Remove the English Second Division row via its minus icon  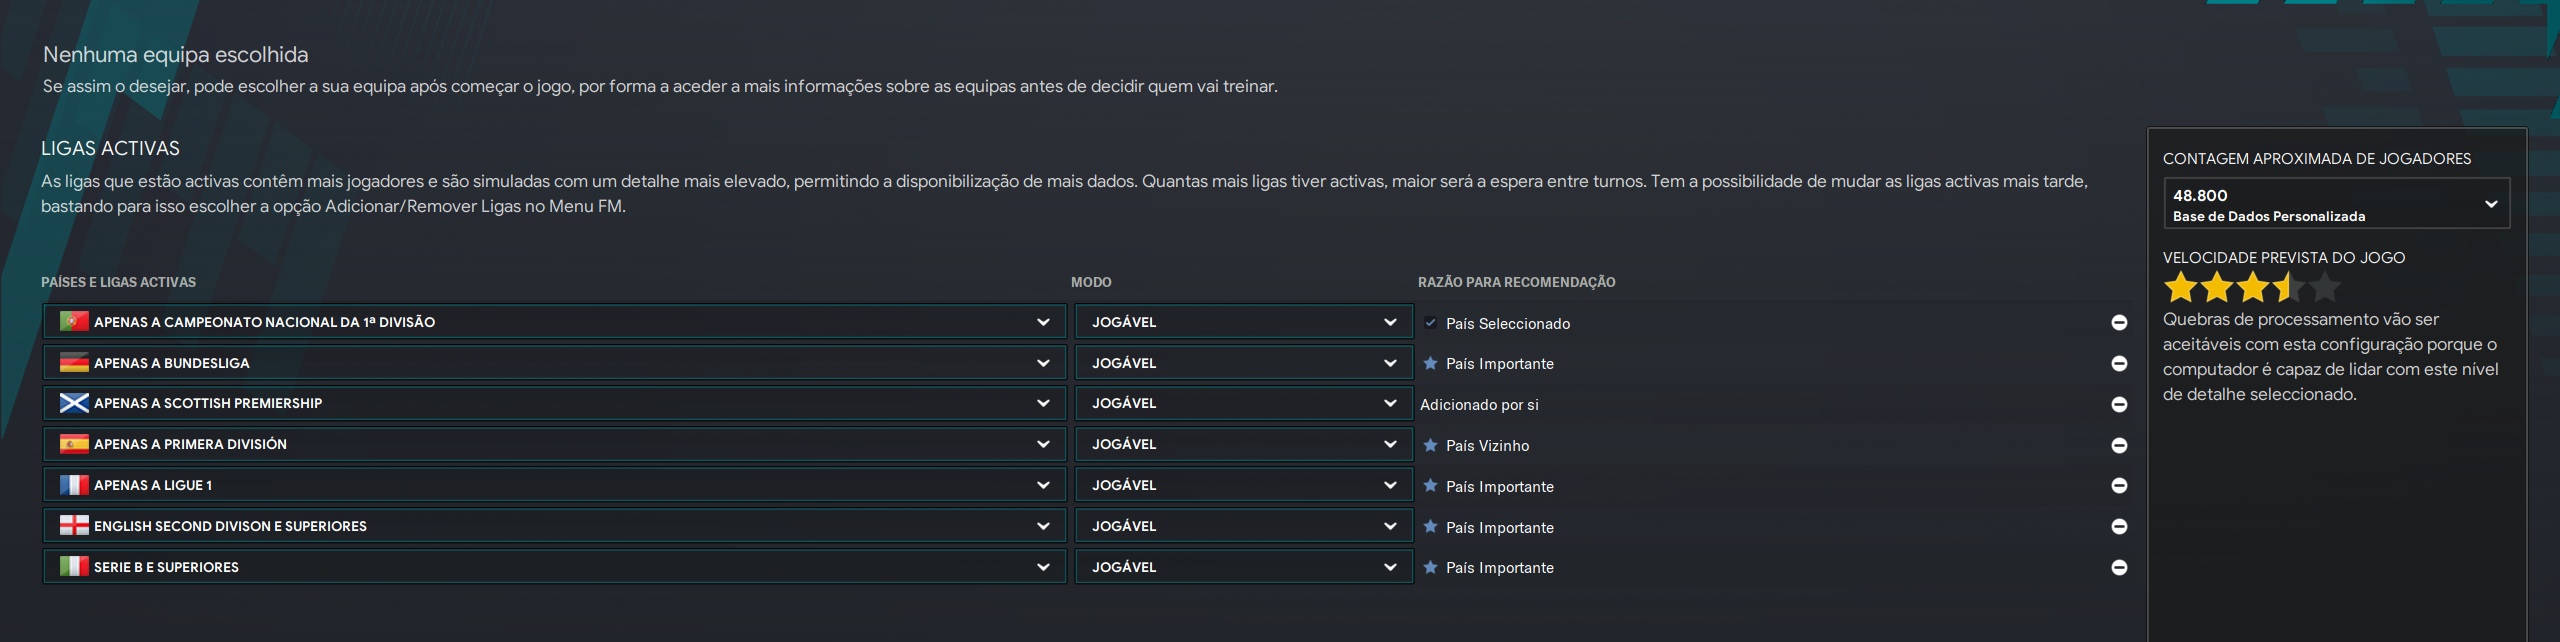pyautogui.click(x=2119, y=526)
